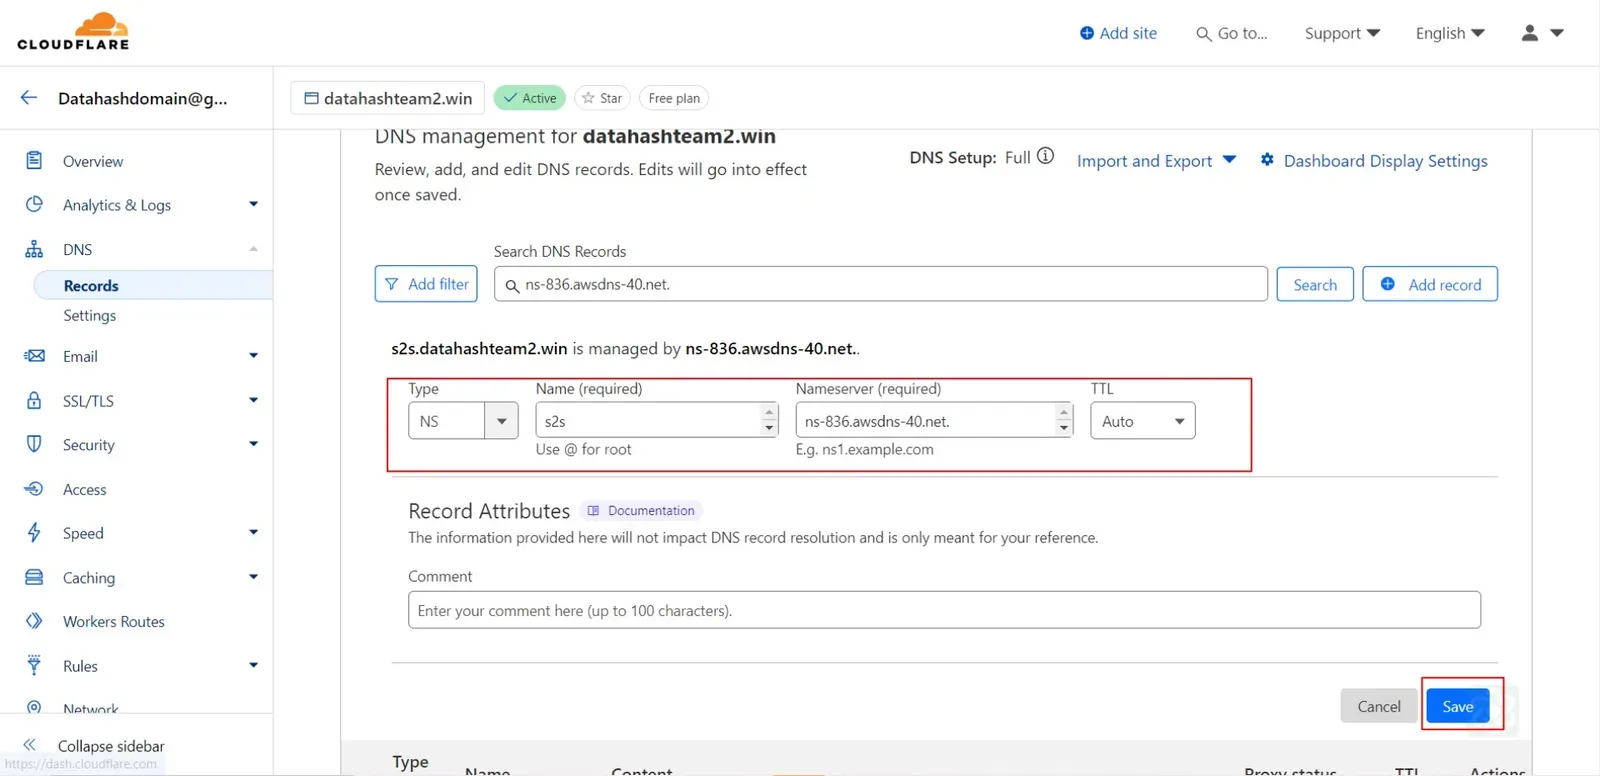Viewport: 1600px width, 776px height.
Task: Expand Analytics & Logs submenu arrow
Action: point(253,204)
